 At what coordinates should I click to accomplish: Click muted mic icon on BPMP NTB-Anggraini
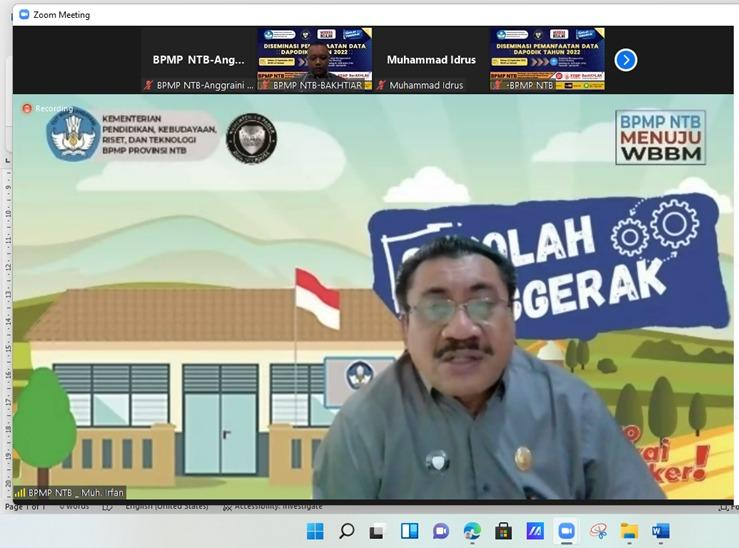click(x=148, y=85)
